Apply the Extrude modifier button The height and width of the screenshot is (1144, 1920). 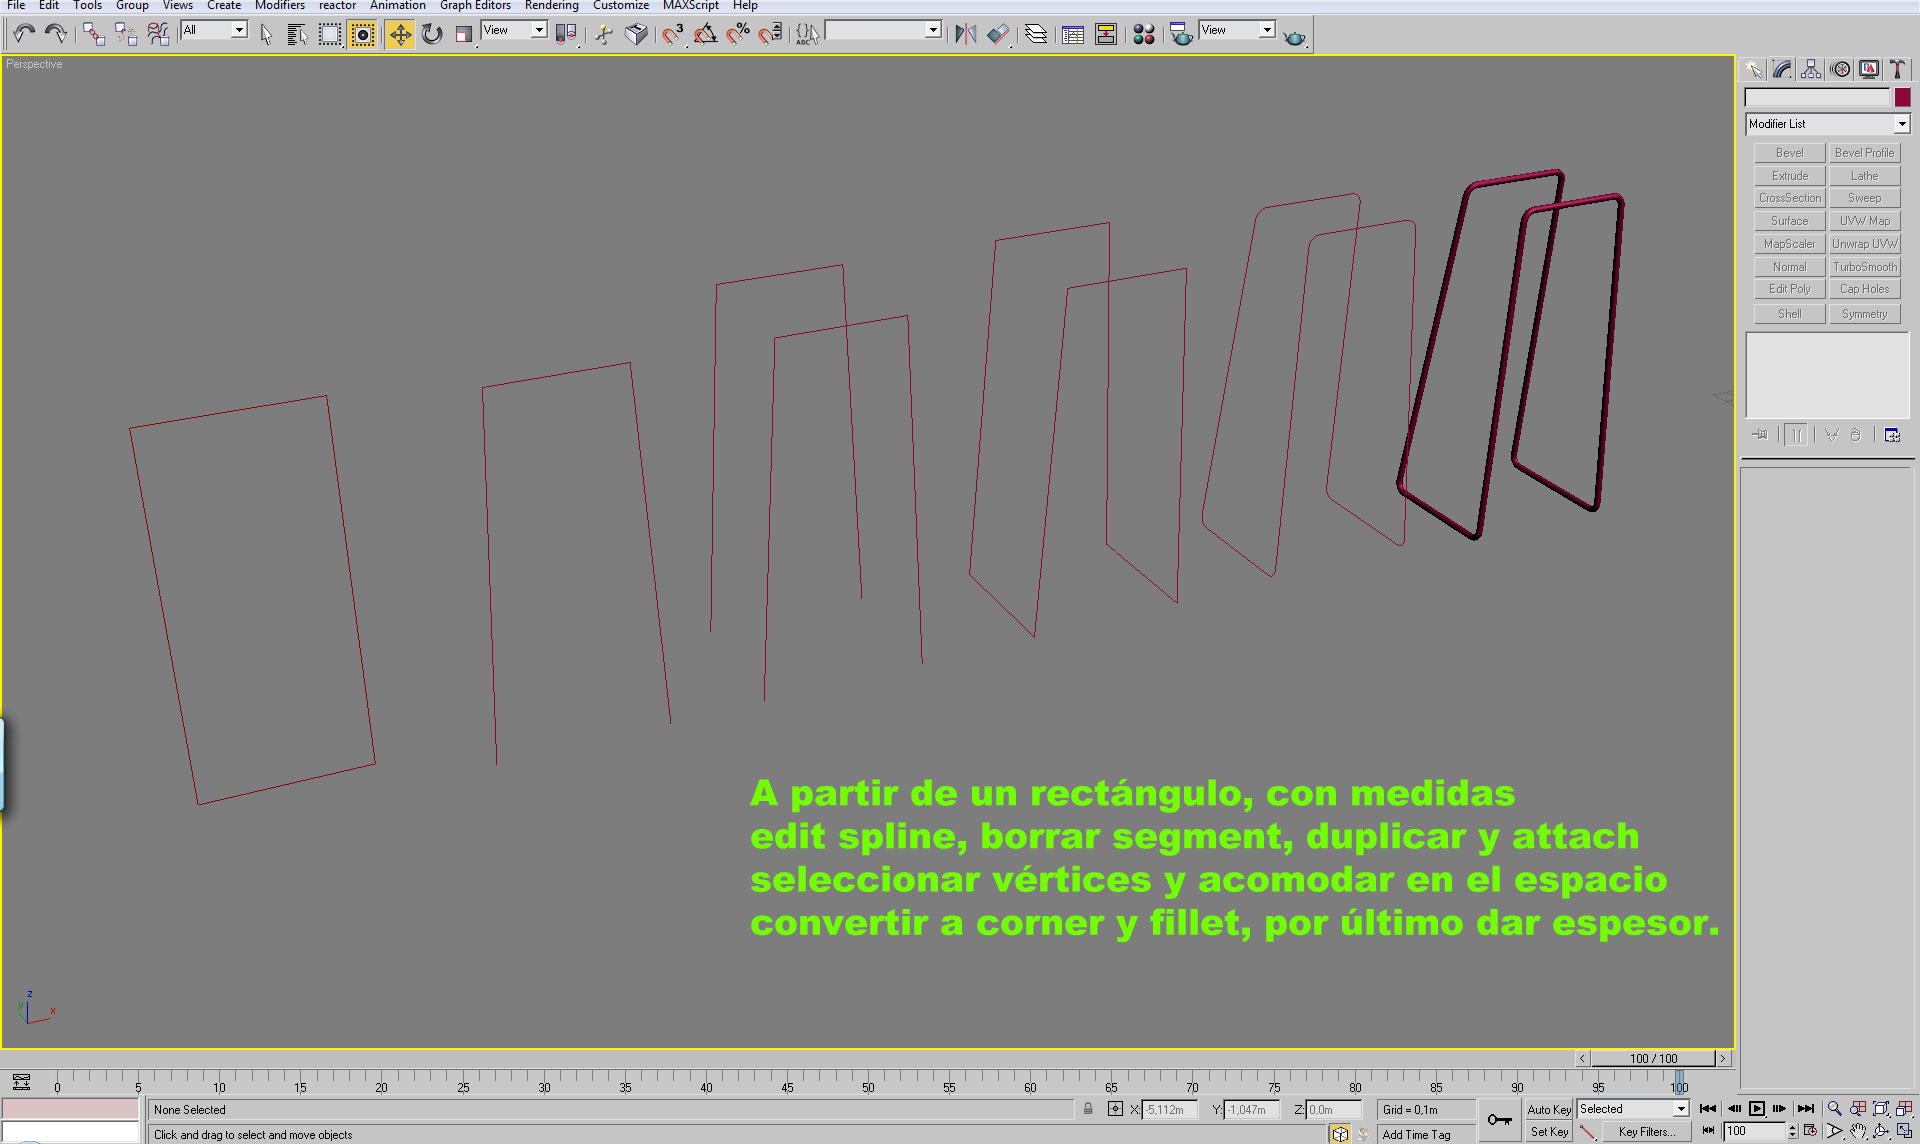point(1789,176)
